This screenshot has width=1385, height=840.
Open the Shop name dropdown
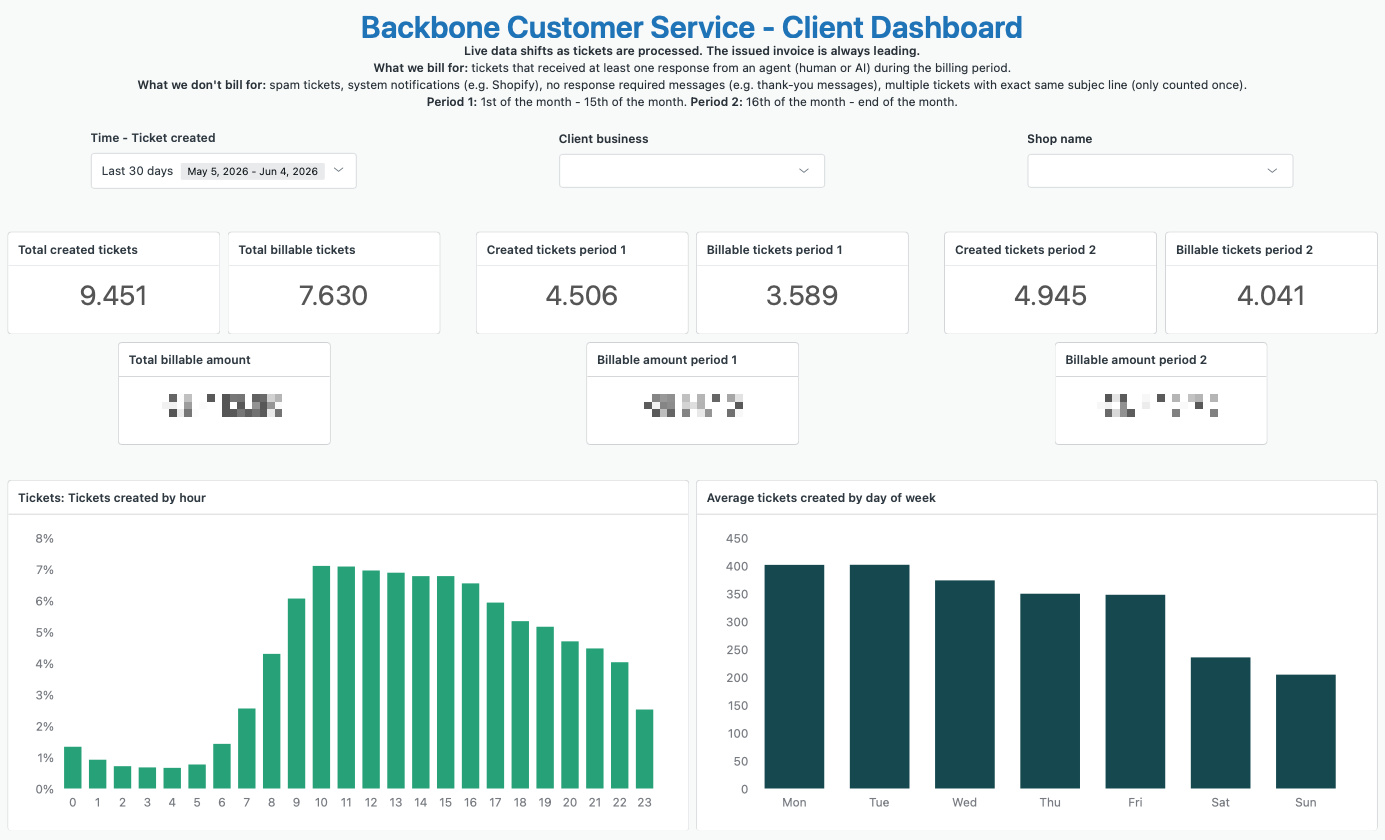[x=1160, y=171]
